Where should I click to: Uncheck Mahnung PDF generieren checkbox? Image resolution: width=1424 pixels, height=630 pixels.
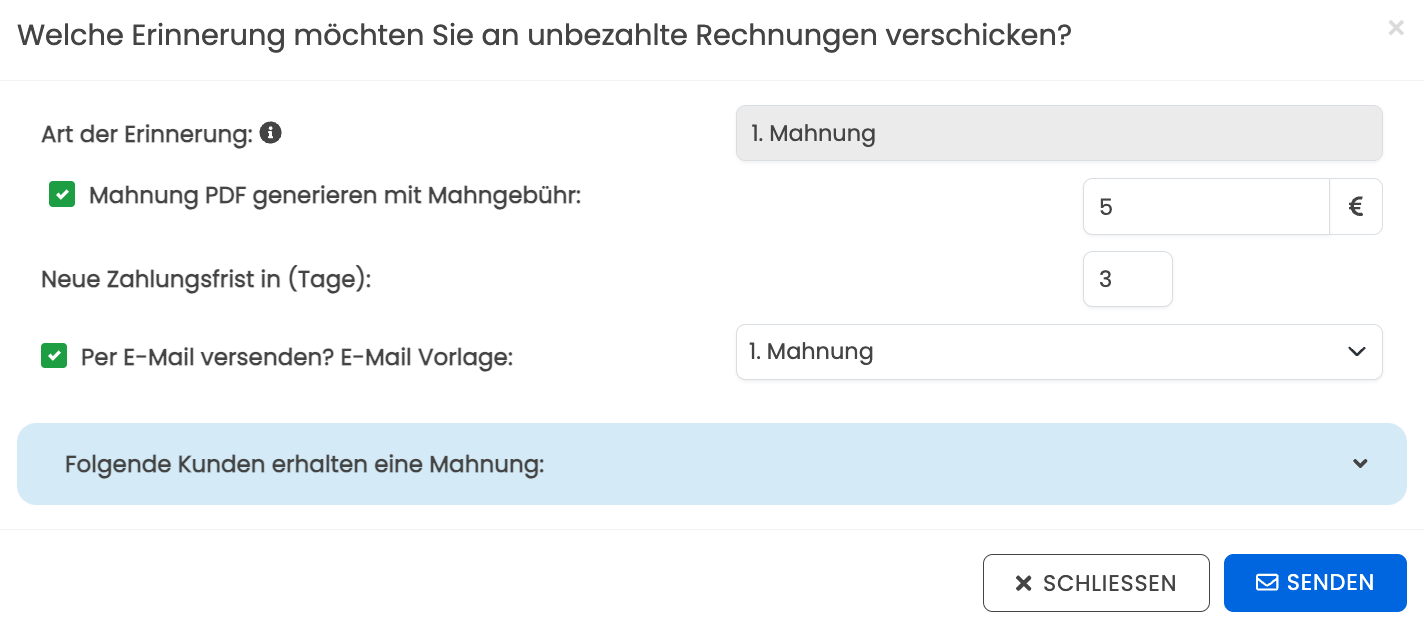point(62,194)
